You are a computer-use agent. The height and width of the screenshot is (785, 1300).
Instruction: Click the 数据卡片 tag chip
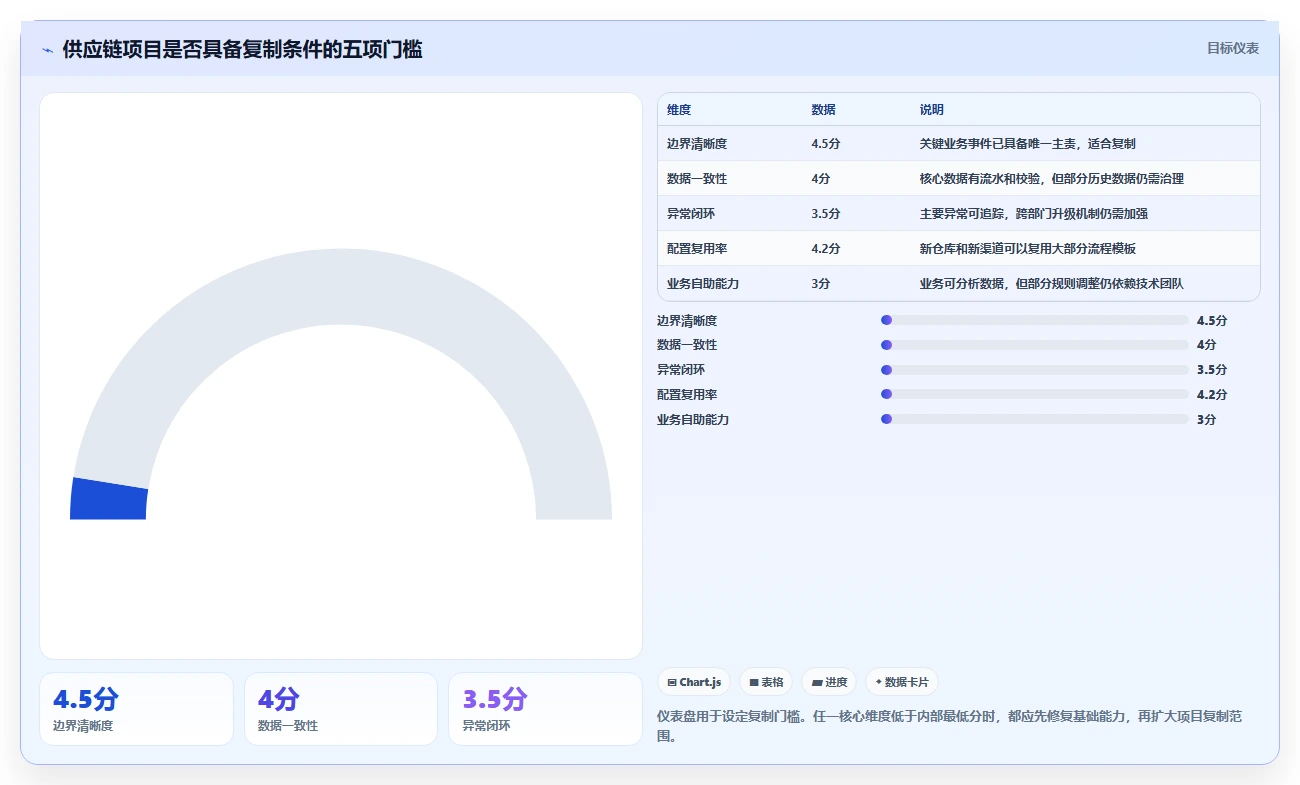pyautogui.click(x=902, y=682)
